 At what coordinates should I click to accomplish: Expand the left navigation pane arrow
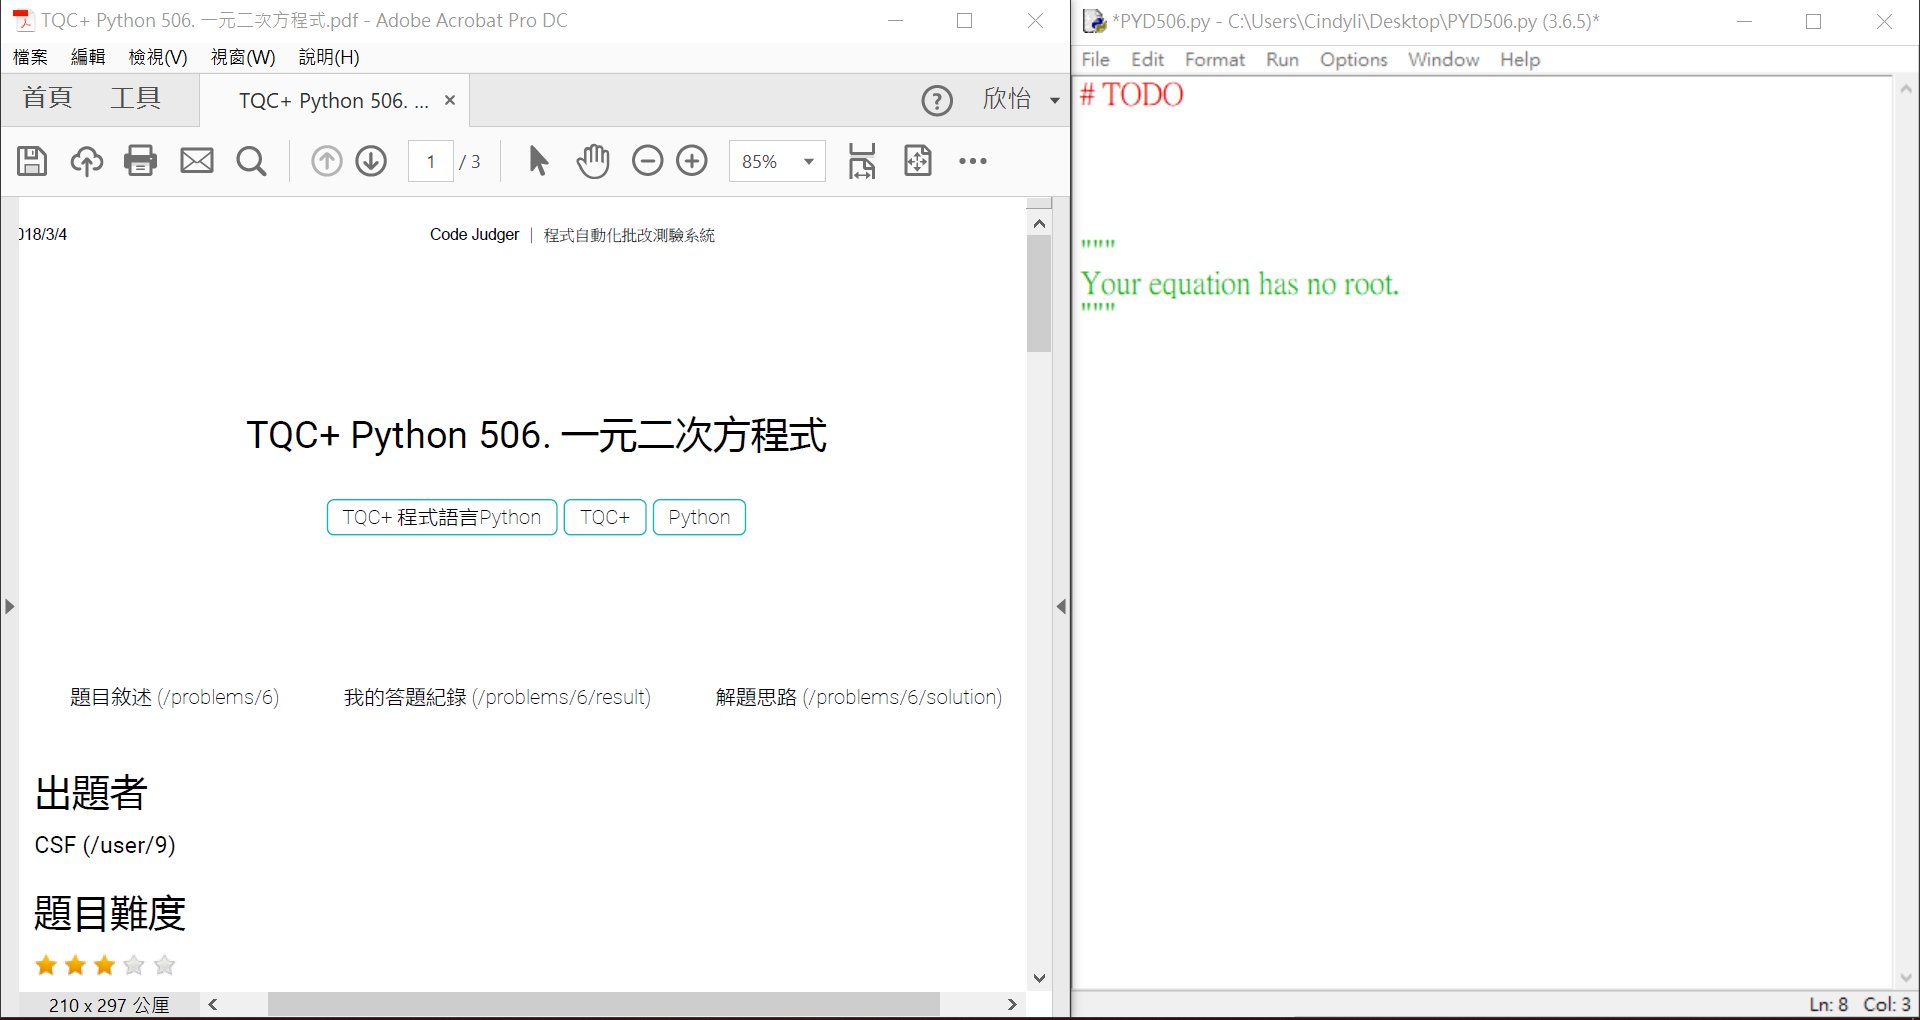point(9,606)
